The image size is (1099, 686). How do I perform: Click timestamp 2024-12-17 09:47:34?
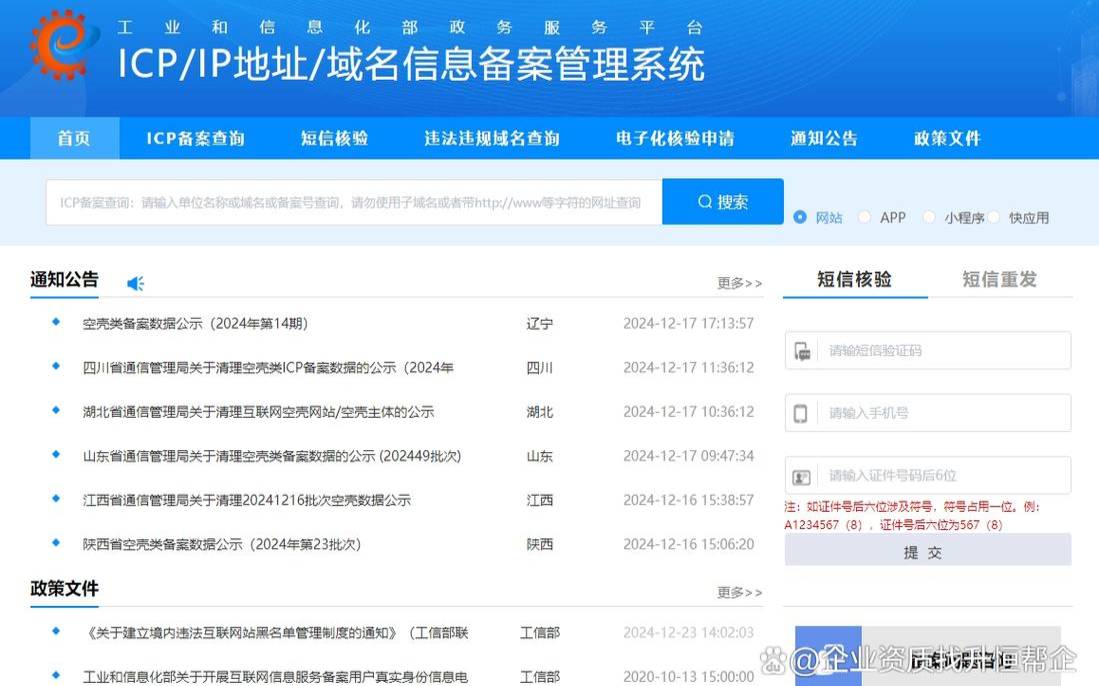688,456
